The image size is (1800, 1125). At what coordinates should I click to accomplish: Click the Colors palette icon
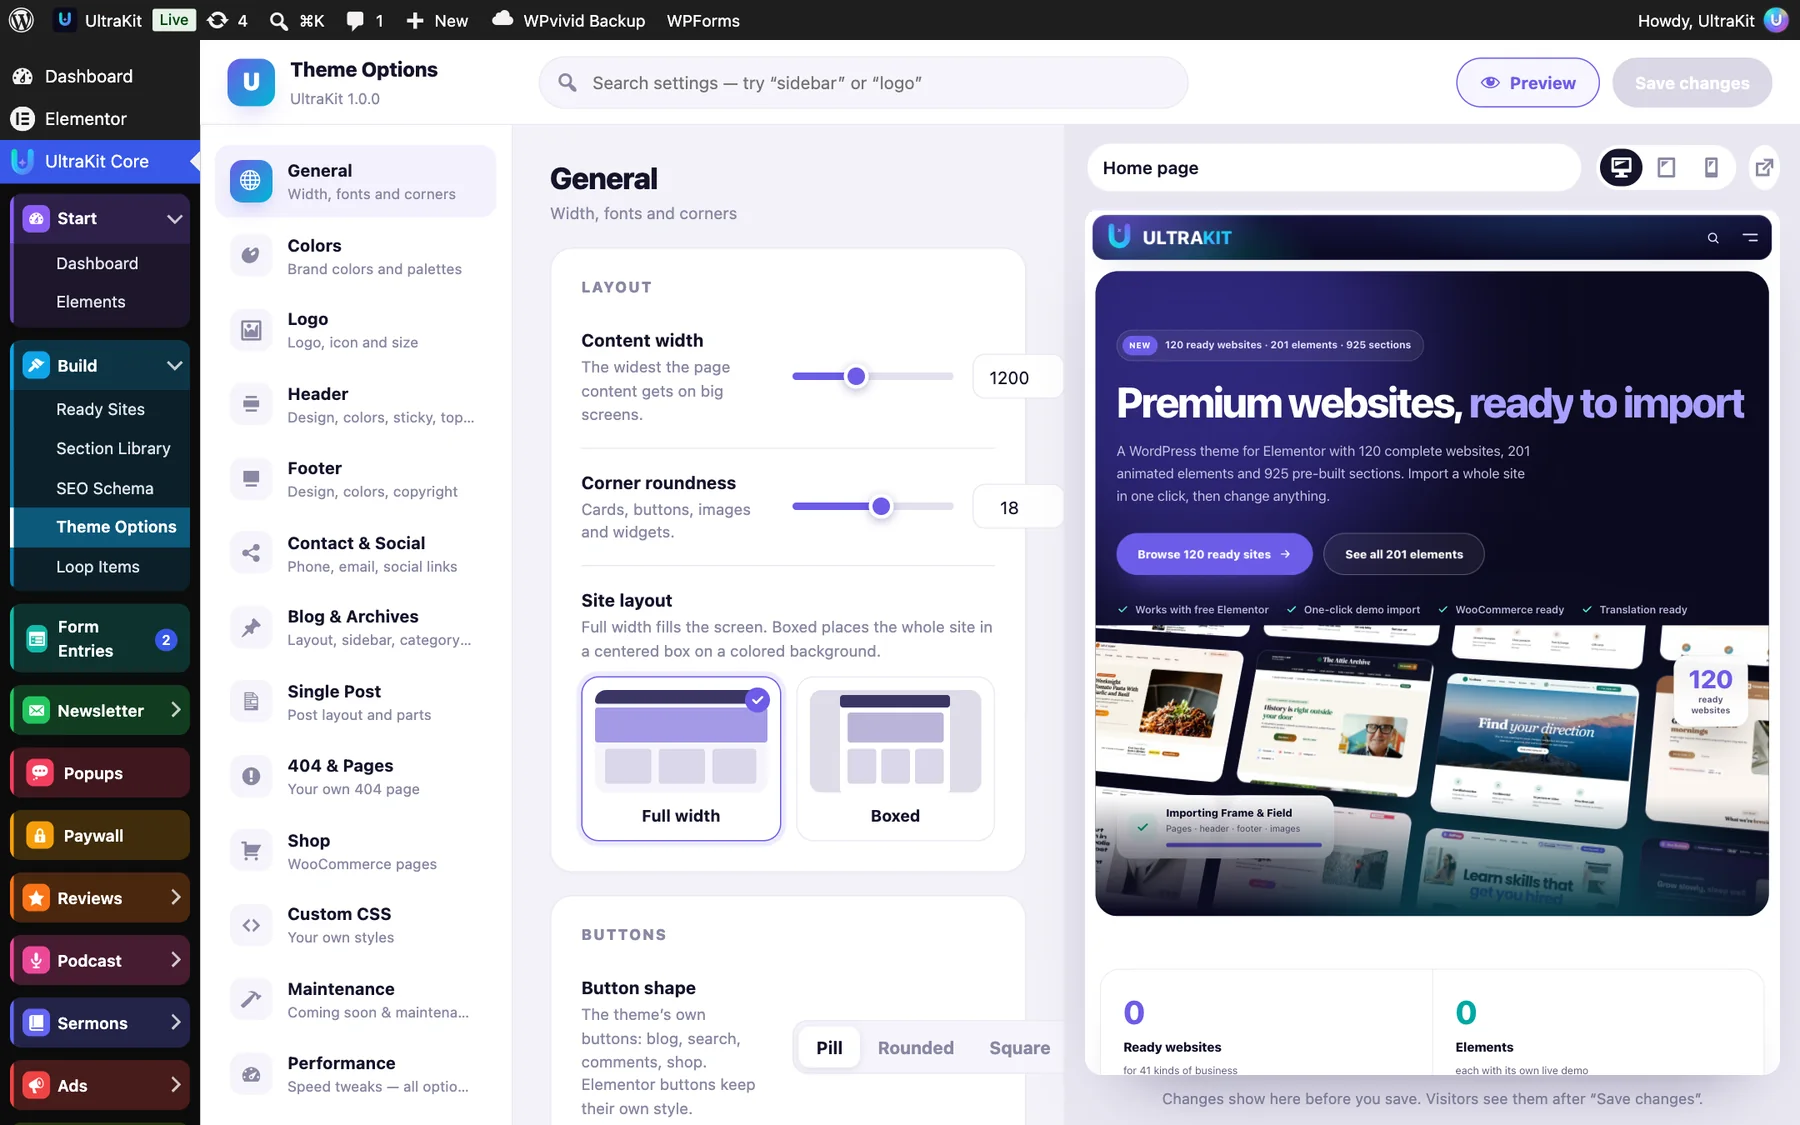[251, 256]
